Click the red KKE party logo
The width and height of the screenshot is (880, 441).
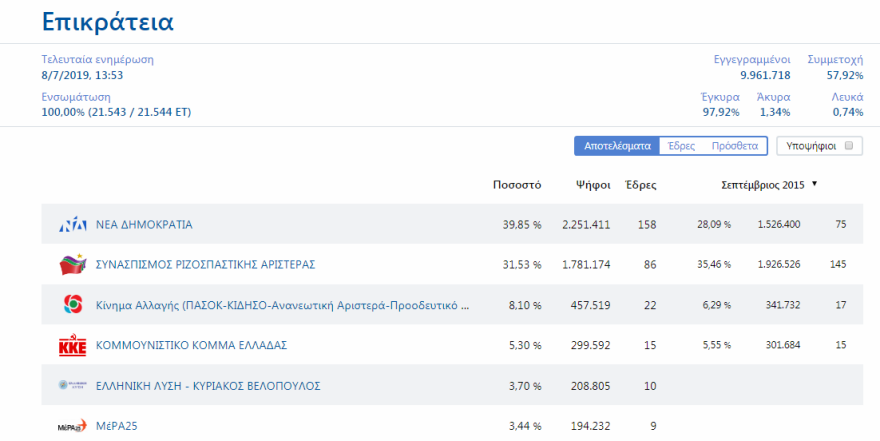click(73, 345)
